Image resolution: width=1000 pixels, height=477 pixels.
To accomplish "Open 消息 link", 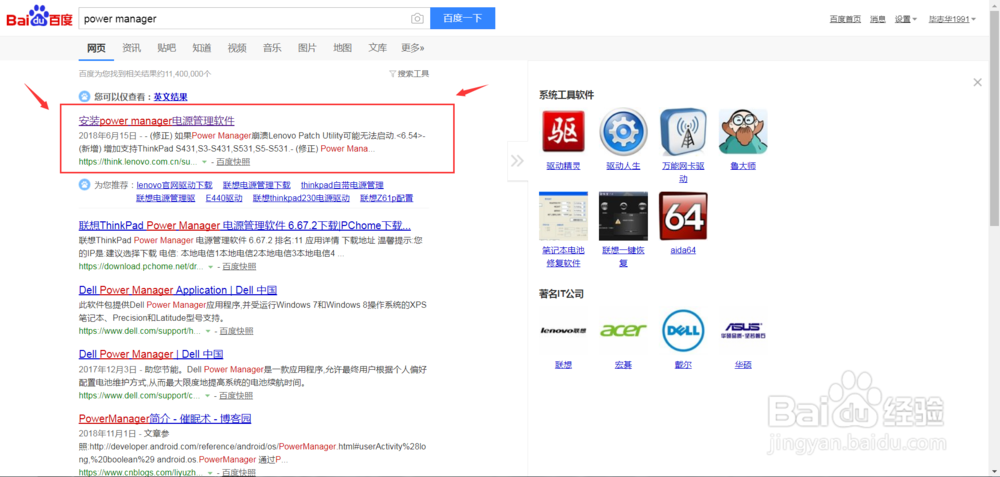I will coord(878,19).
